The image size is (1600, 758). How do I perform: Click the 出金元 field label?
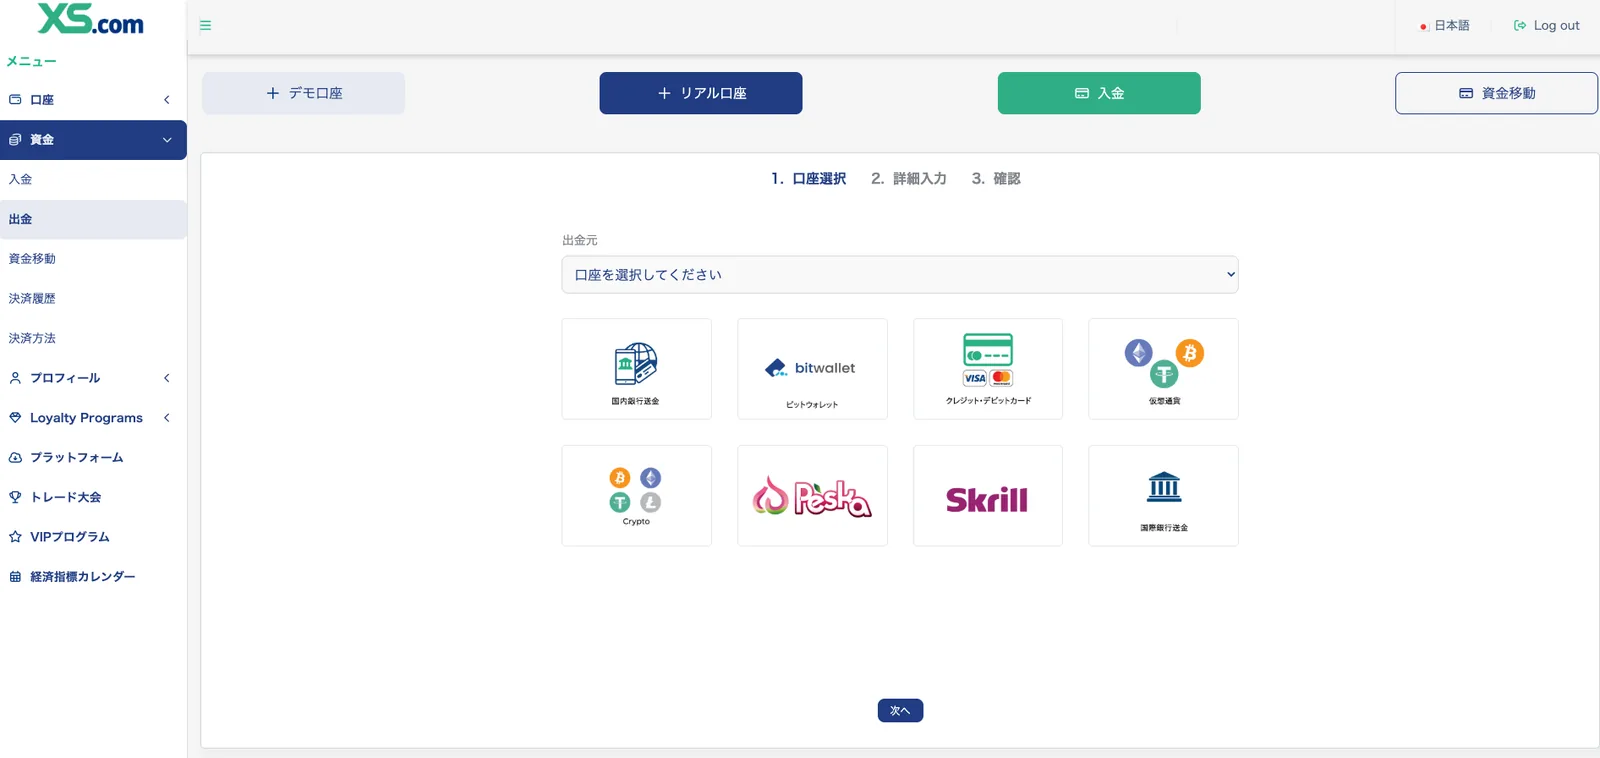click(580, 241)
